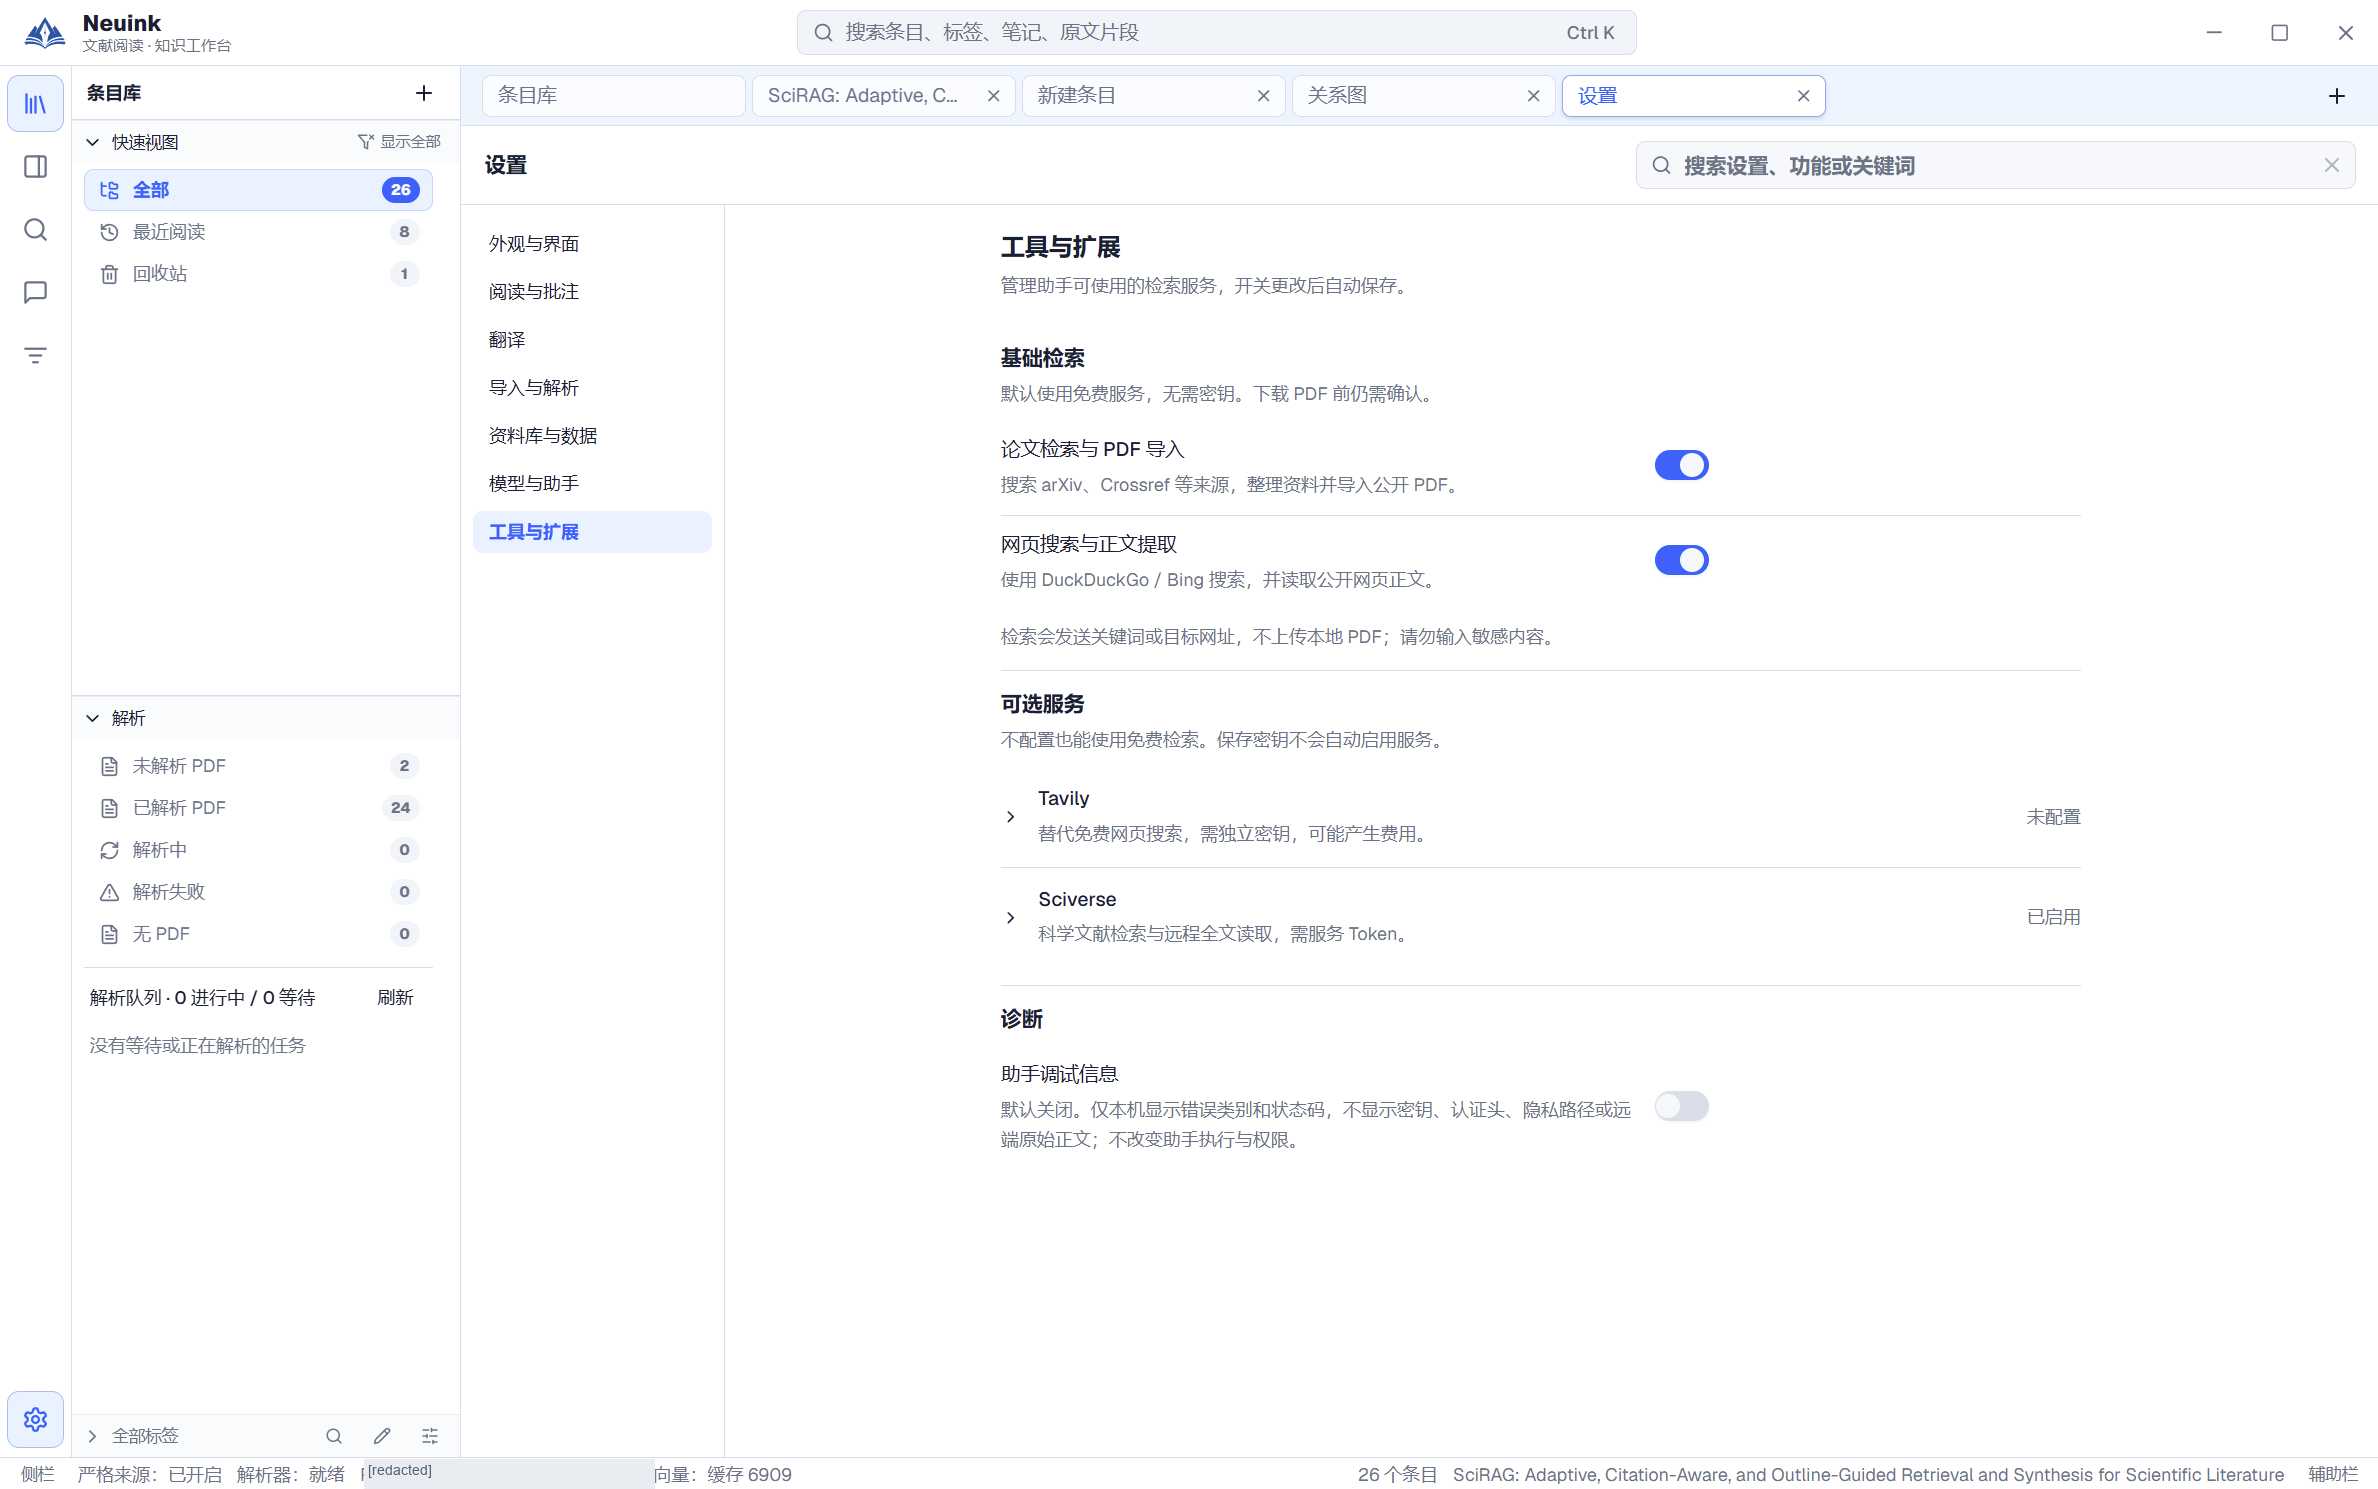
Task: Click the settings gear icon
Action: tap(35, 1419)
